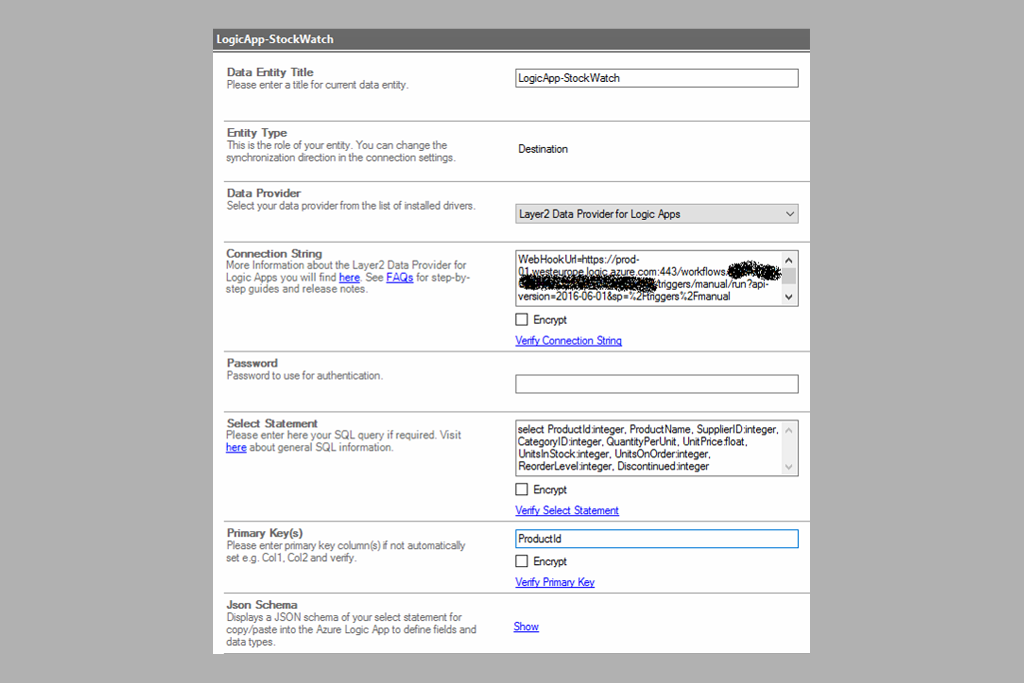The height and width of the screenshot is (683, 1024).
Task: Open the 'here' link for Logic Apps provider info
Action: (349, 277)
